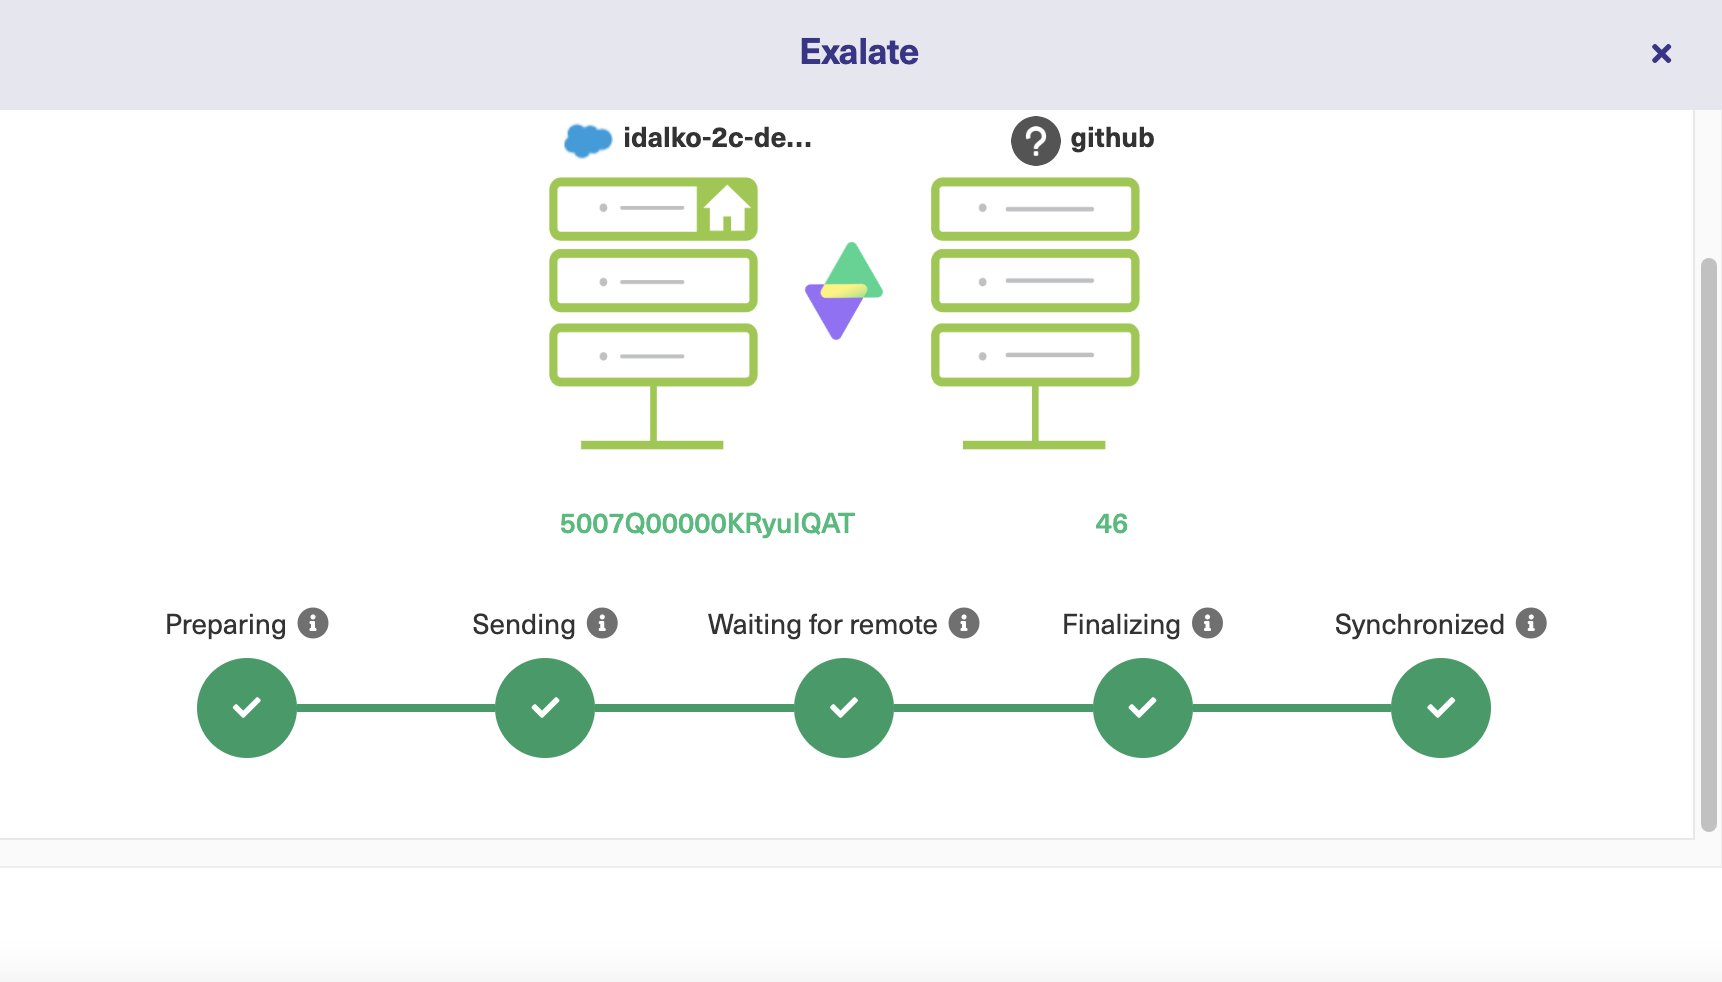The width and height of the screenshot is (1722, 982).
Task: Click the Preparing step checkmark circle
Action: click(x=247, y=708)
